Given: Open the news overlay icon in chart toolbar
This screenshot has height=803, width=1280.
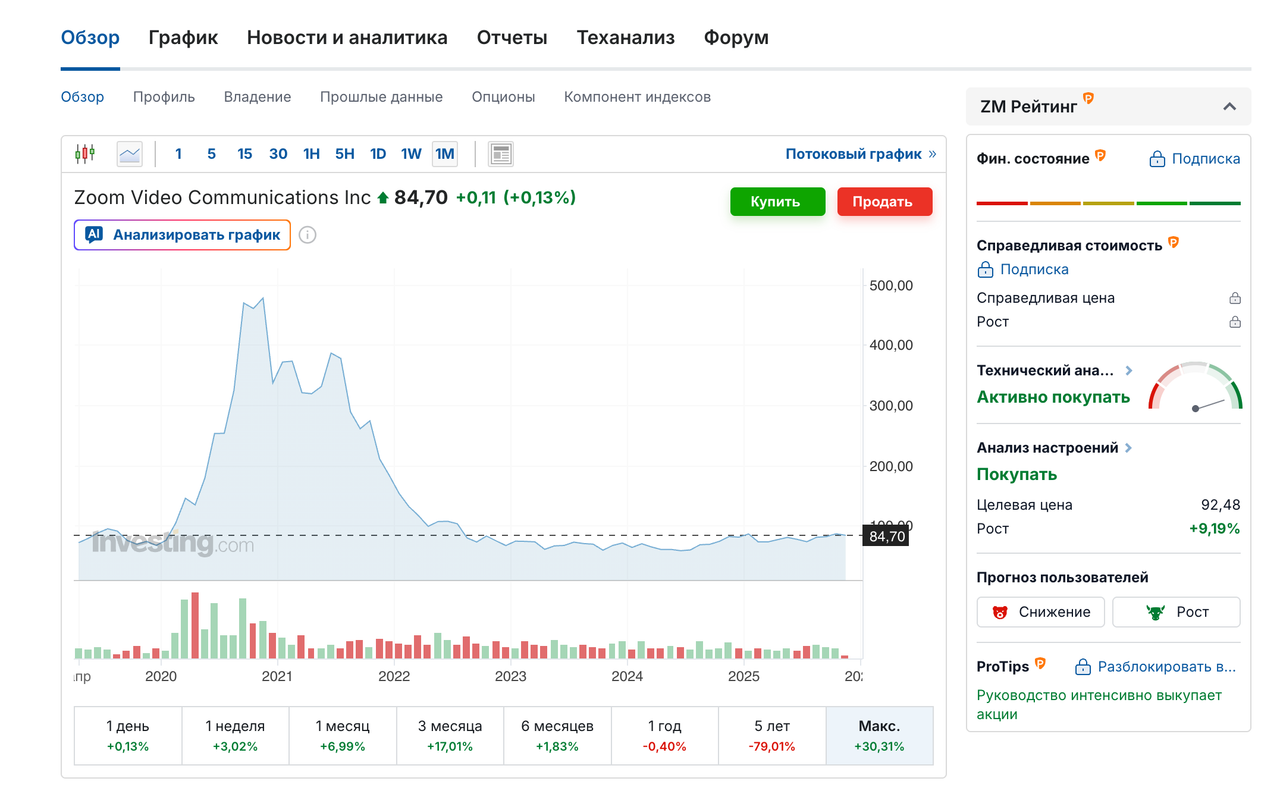Looking at the screenshot, I should [501, 154].
